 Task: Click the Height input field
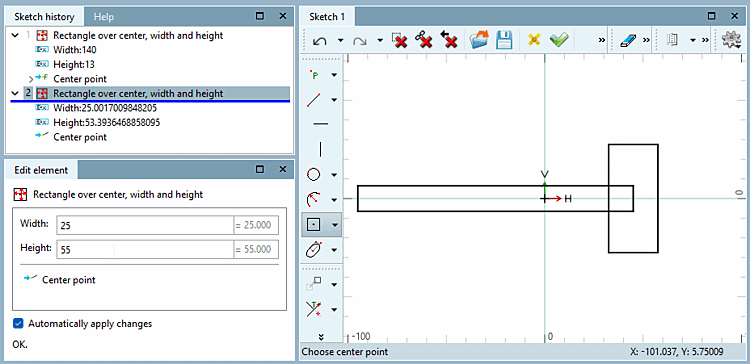[x=144, y=249]
